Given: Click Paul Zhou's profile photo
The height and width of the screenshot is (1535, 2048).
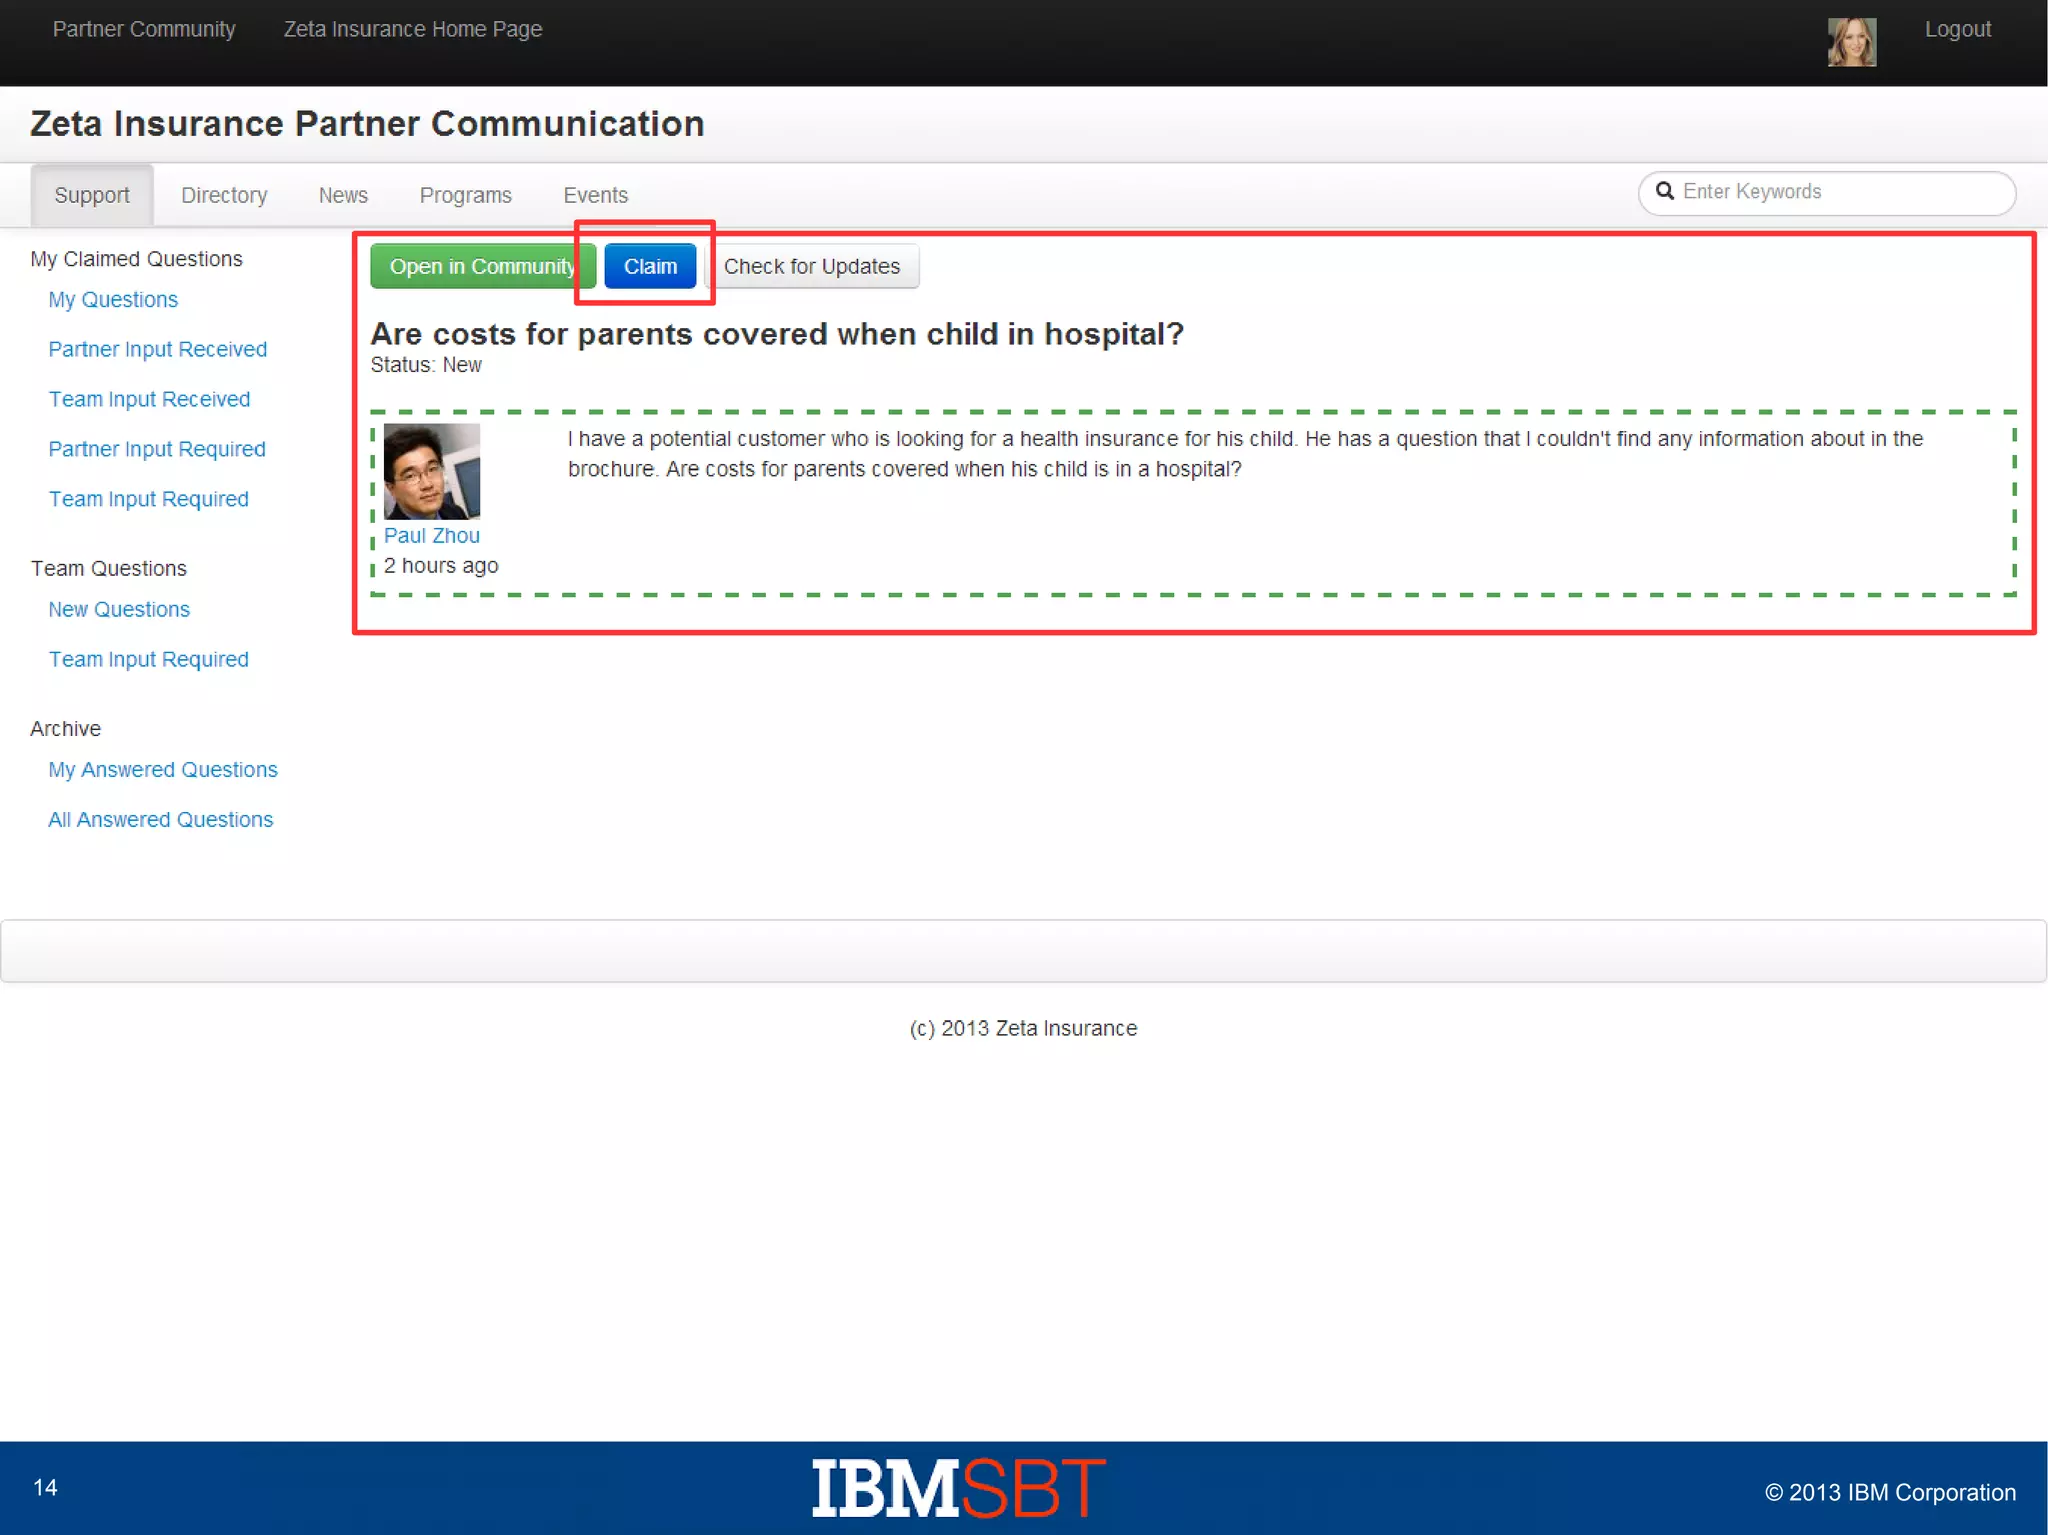Looking at the screenshot, I should [x=432, y=471].
